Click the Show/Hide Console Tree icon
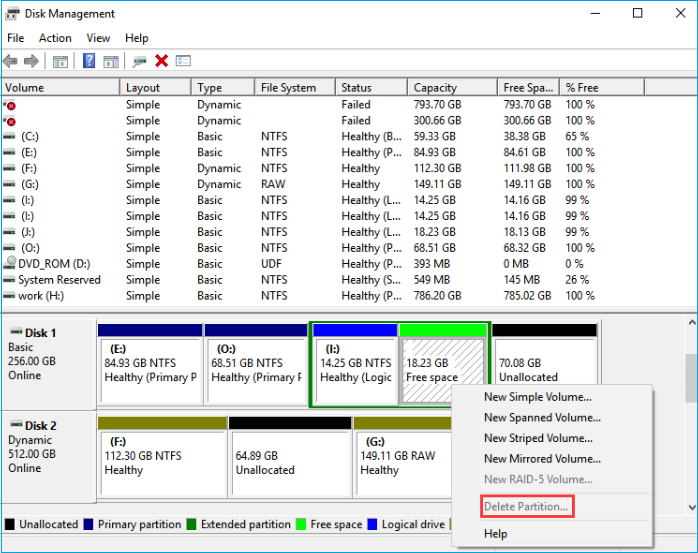The image size is (698, 553). coord(60,61)
